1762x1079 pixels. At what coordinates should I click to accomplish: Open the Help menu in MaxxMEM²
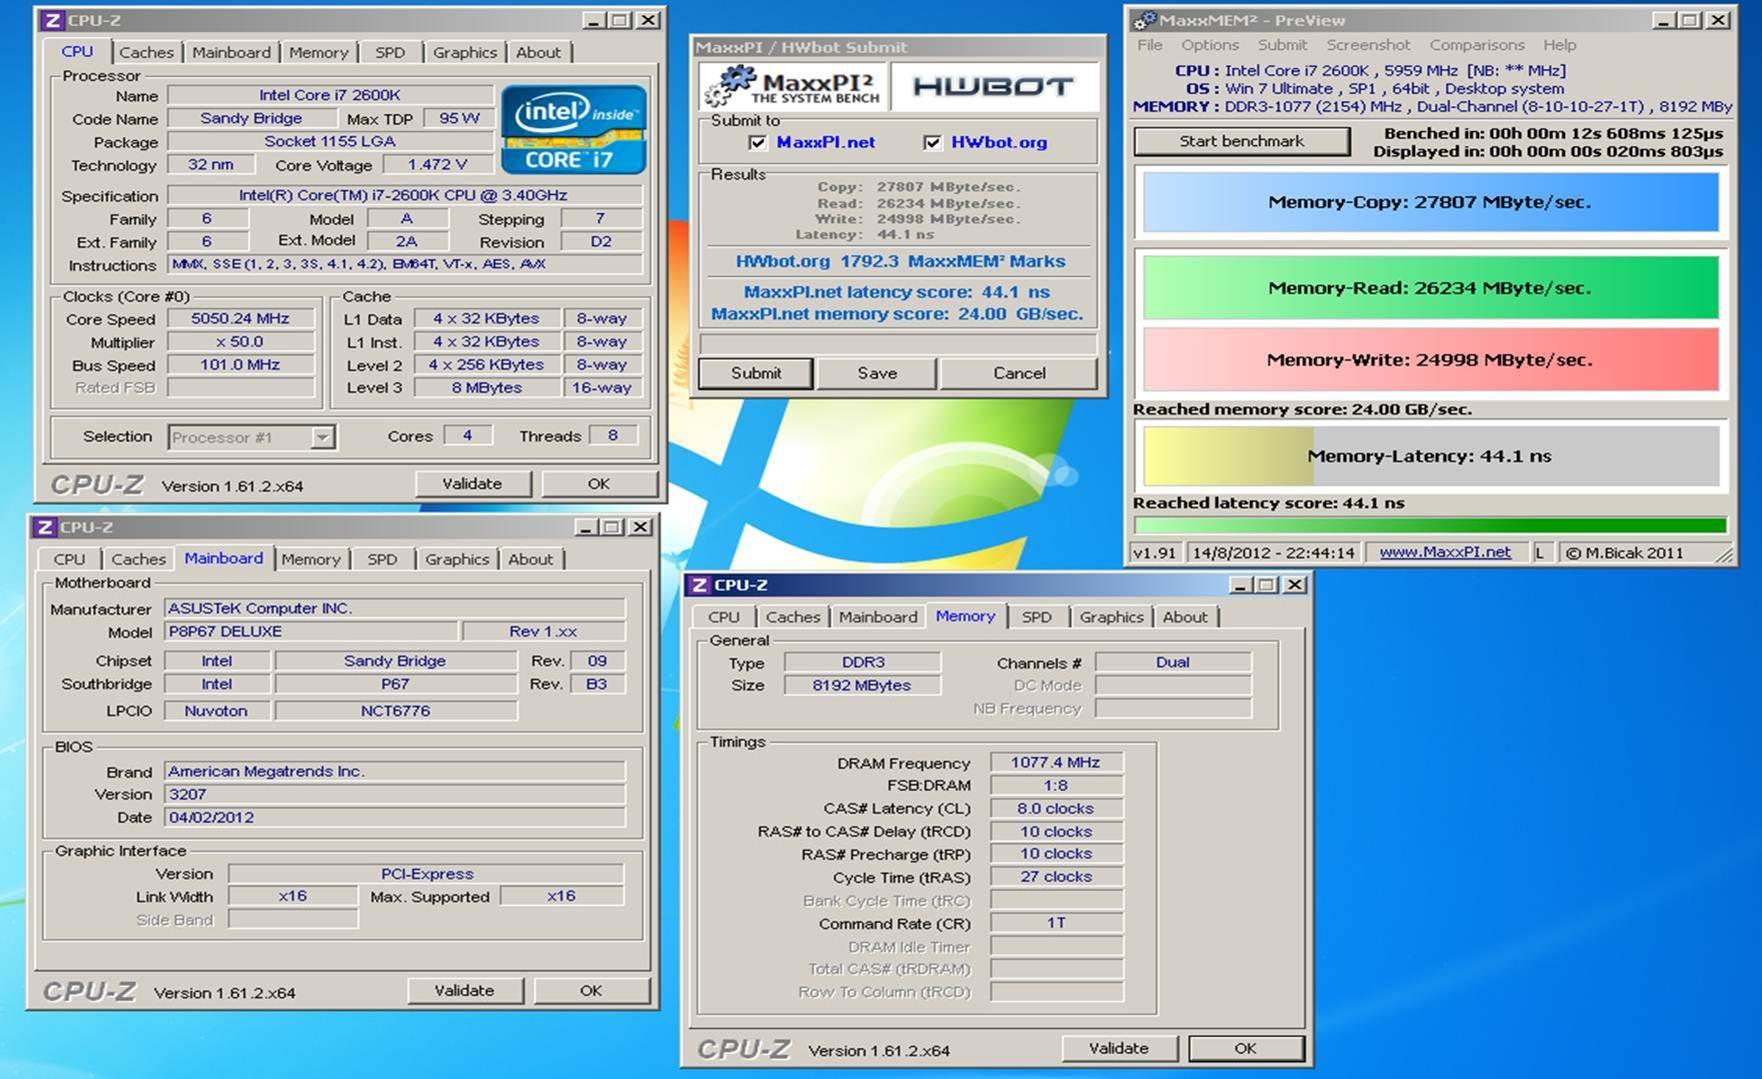[x=1559, y=45]
